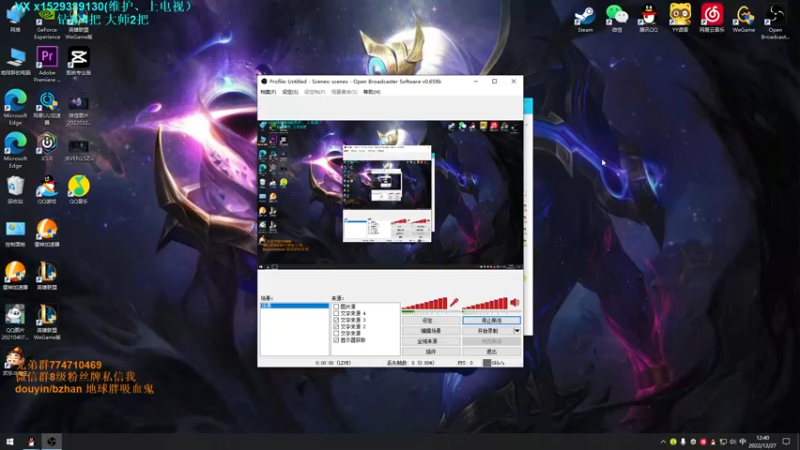The width and height of the screenshot is (800, 450).
Task: Enable the 文字来源 4 checkbox
Action: tap(336, 313)
